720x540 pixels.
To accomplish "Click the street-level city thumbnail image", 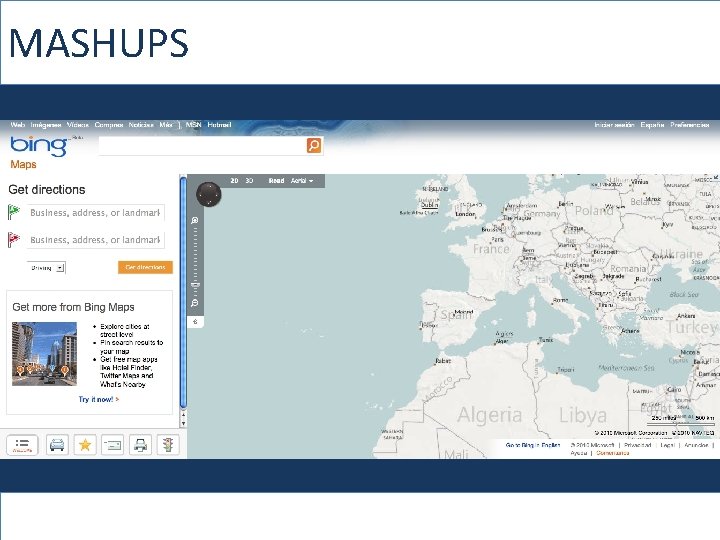I will point(44,354).
